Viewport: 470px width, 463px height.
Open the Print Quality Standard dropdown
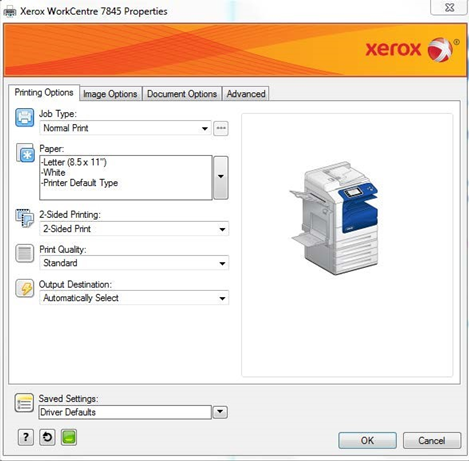pos(134,263)
